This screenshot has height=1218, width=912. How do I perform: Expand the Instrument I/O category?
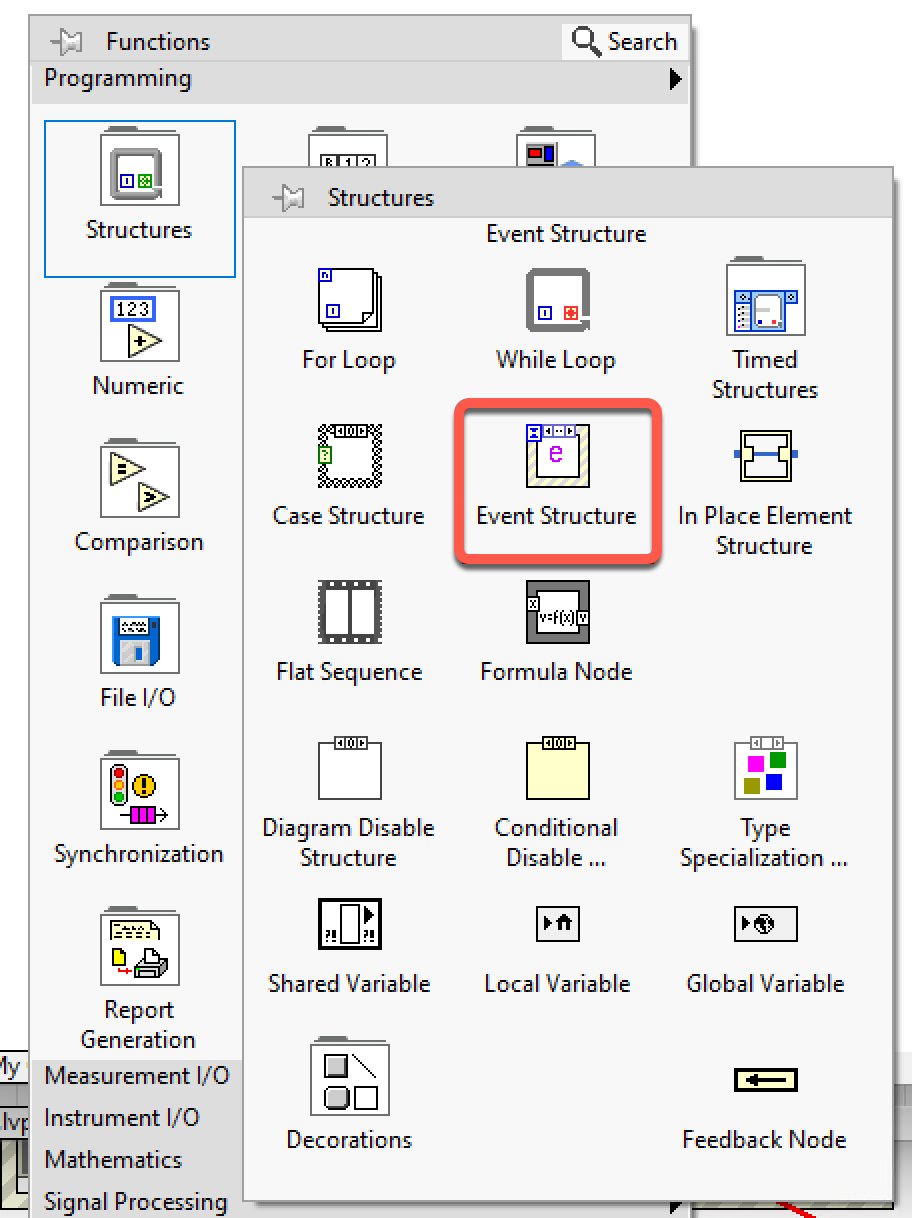click(122, 1118)
